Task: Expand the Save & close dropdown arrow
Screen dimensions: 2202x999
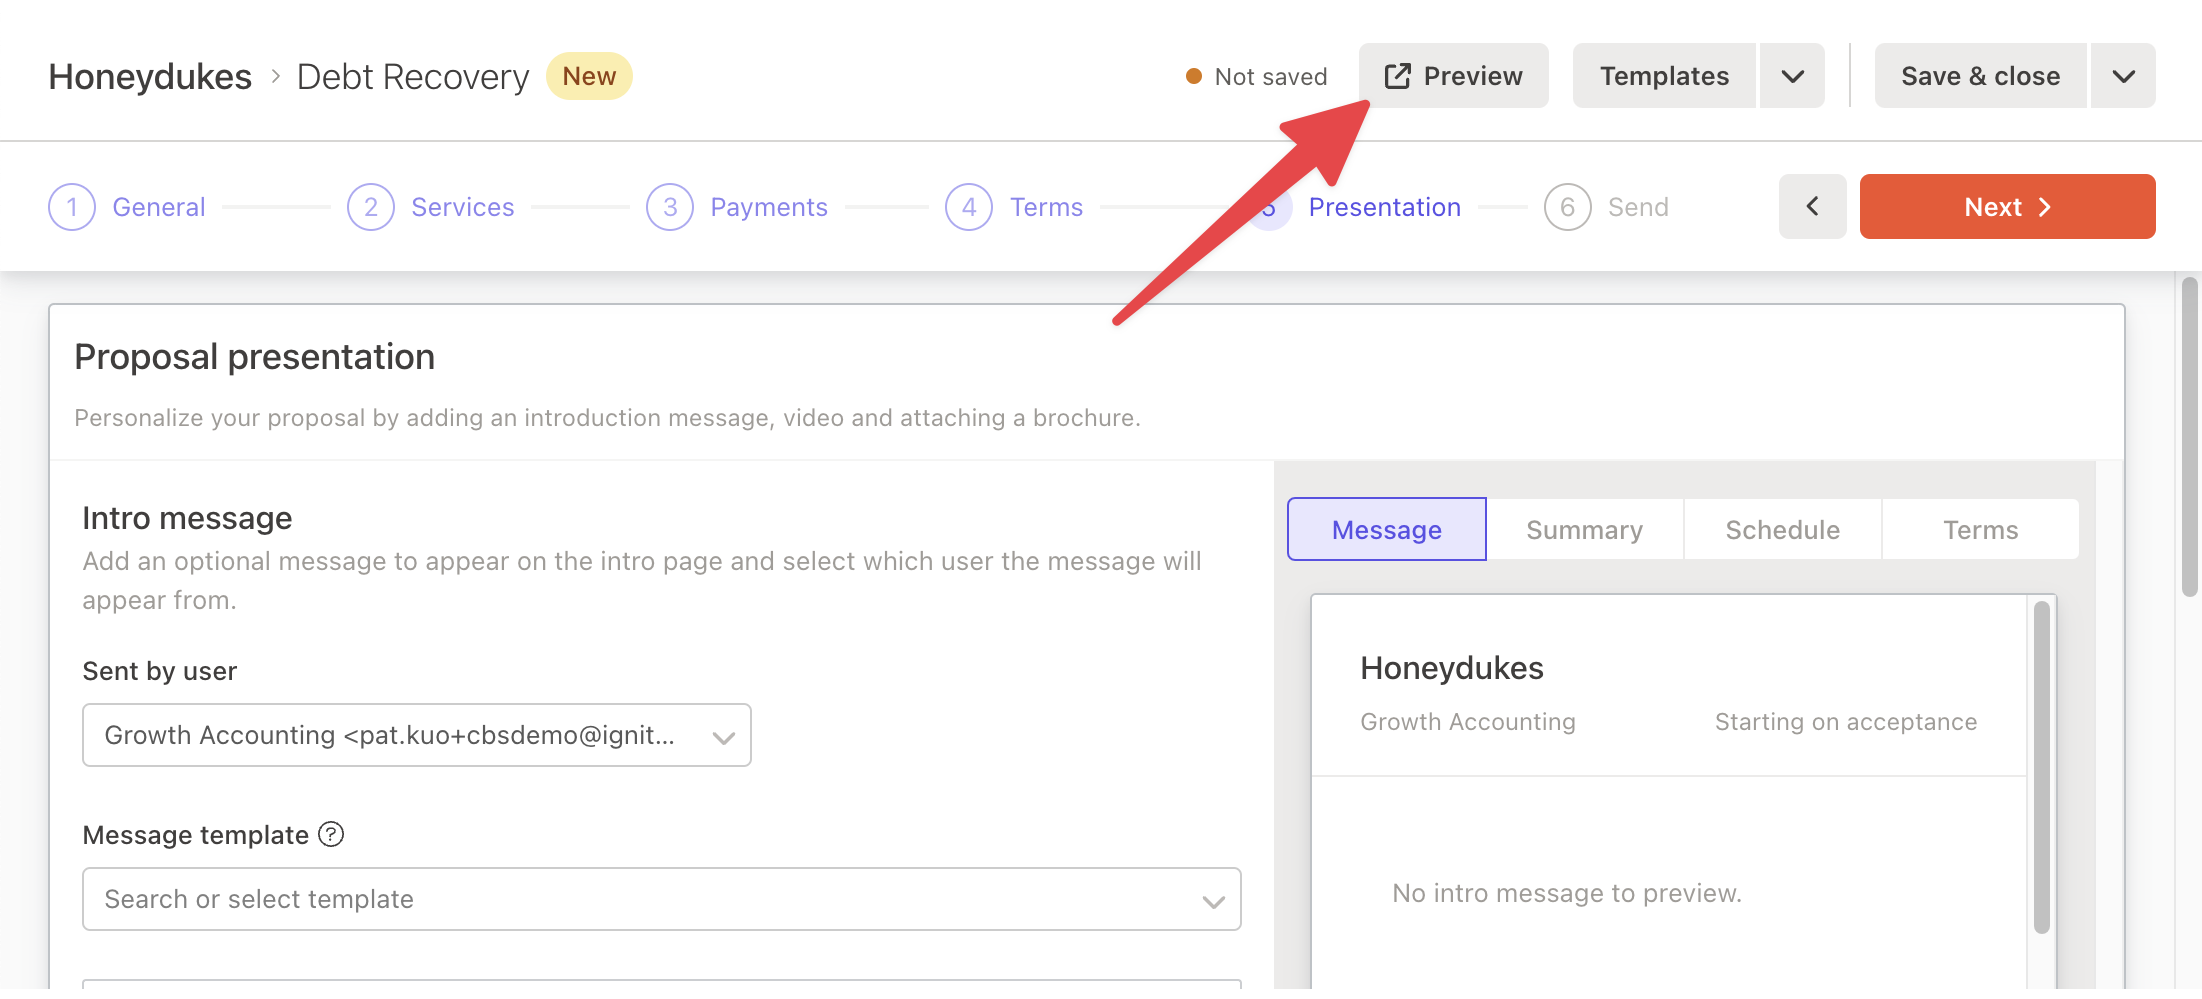Action: coord(2123,76)
